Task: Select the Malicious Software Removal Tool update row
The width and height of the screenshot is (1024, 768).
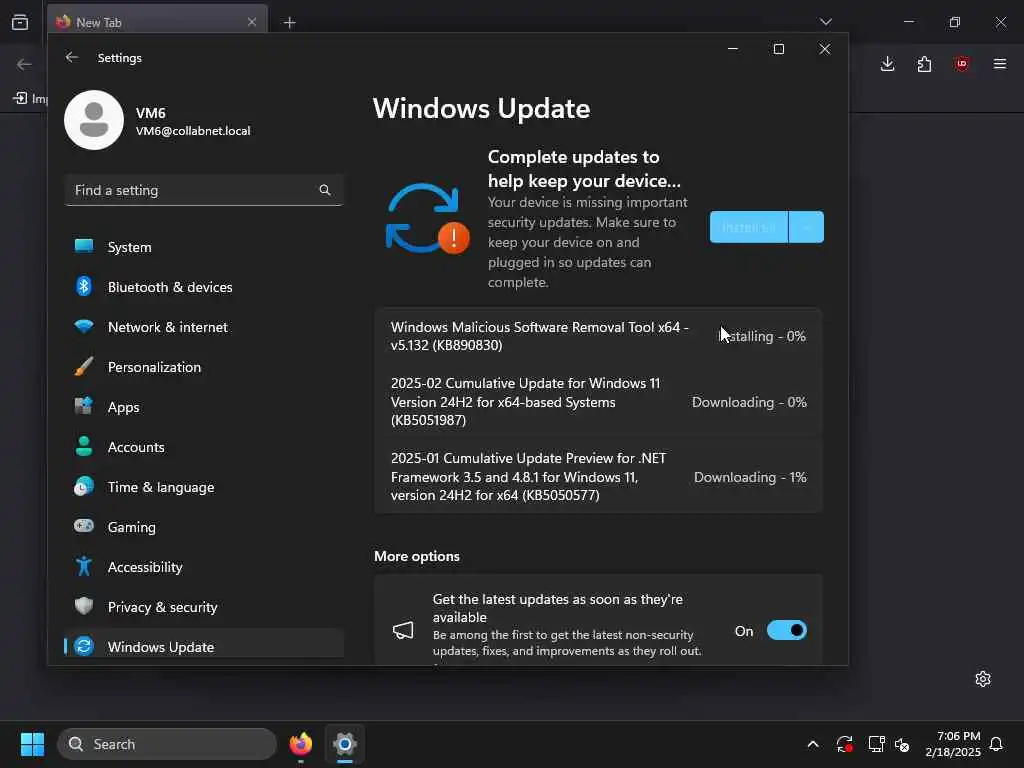Action: [x=598, y=336]
